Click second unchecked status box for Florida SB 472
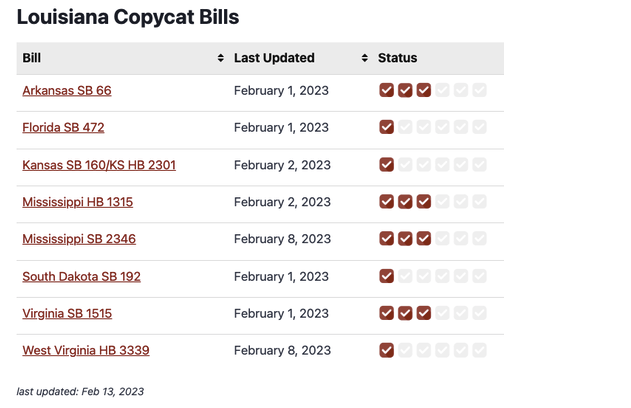631x408 pixels. (x=424, y=128)
